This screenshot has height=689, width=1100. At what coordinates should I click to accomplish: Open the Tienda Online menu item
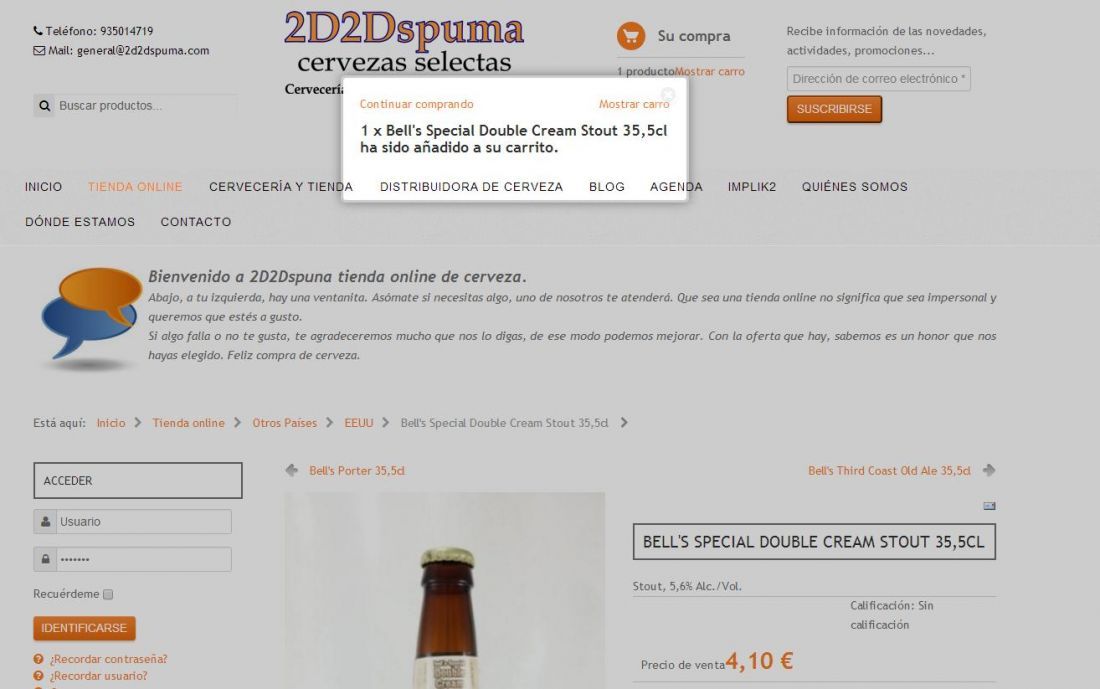135,187
